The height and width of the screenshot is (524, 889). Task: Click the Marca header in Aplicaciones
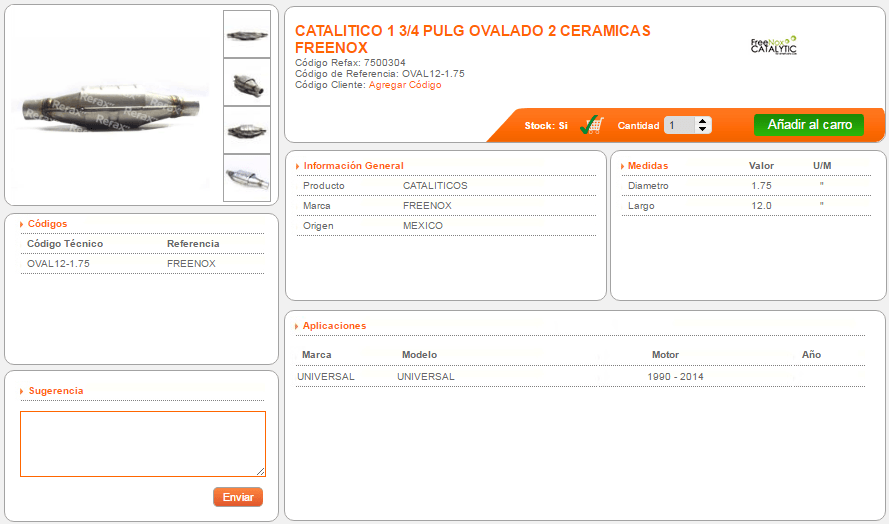316,355
